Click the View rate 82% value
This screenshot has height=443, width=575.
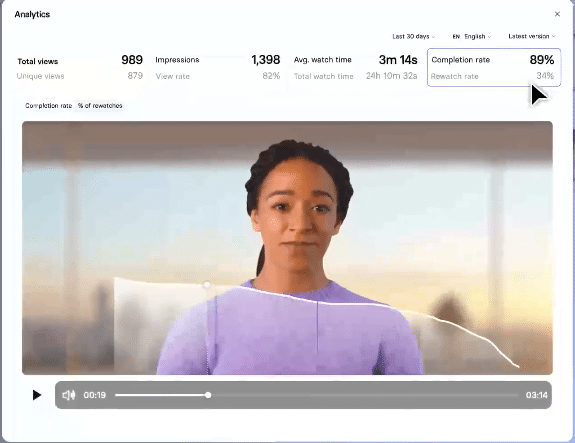pos(271,76)
